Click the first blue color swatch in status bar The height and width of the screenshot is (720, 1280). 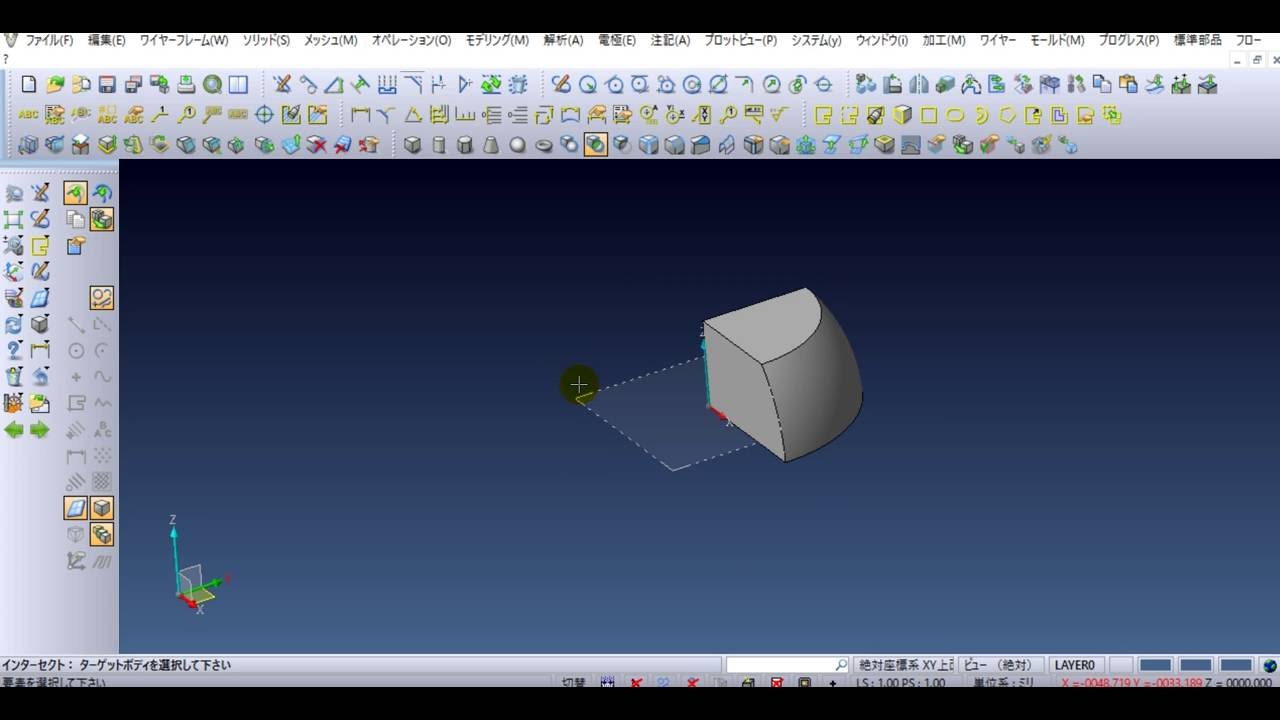pos(1155,665)
